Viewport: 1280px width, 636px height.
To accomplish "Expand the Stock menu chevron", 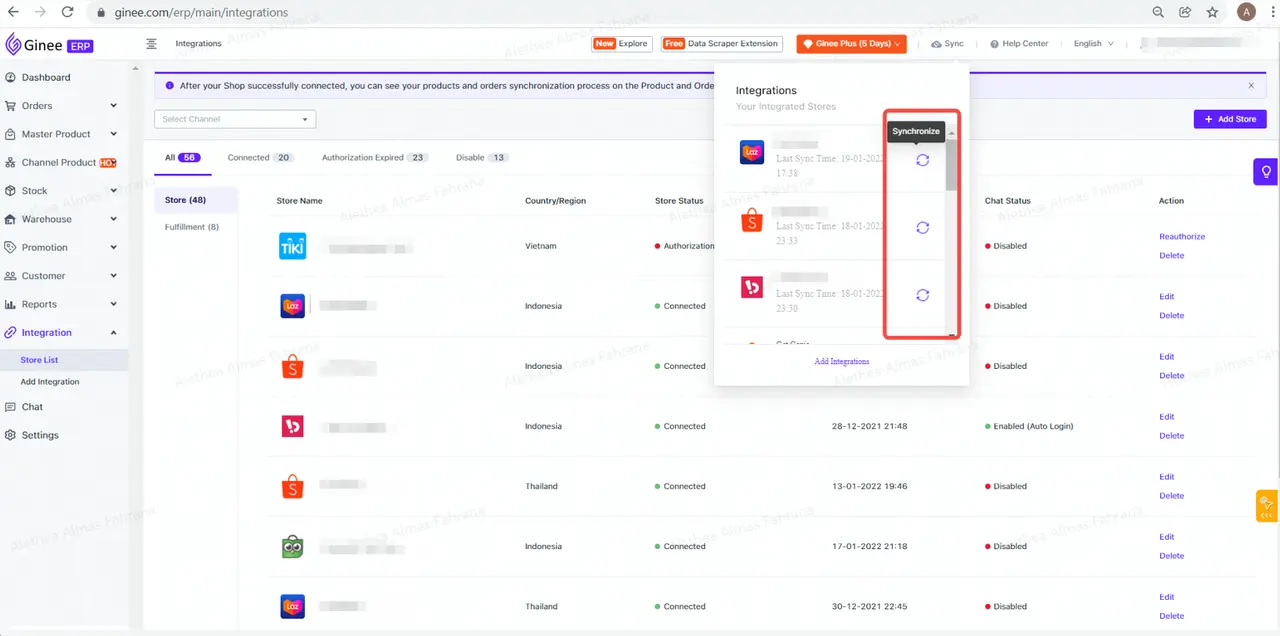I will click(114, 191).
